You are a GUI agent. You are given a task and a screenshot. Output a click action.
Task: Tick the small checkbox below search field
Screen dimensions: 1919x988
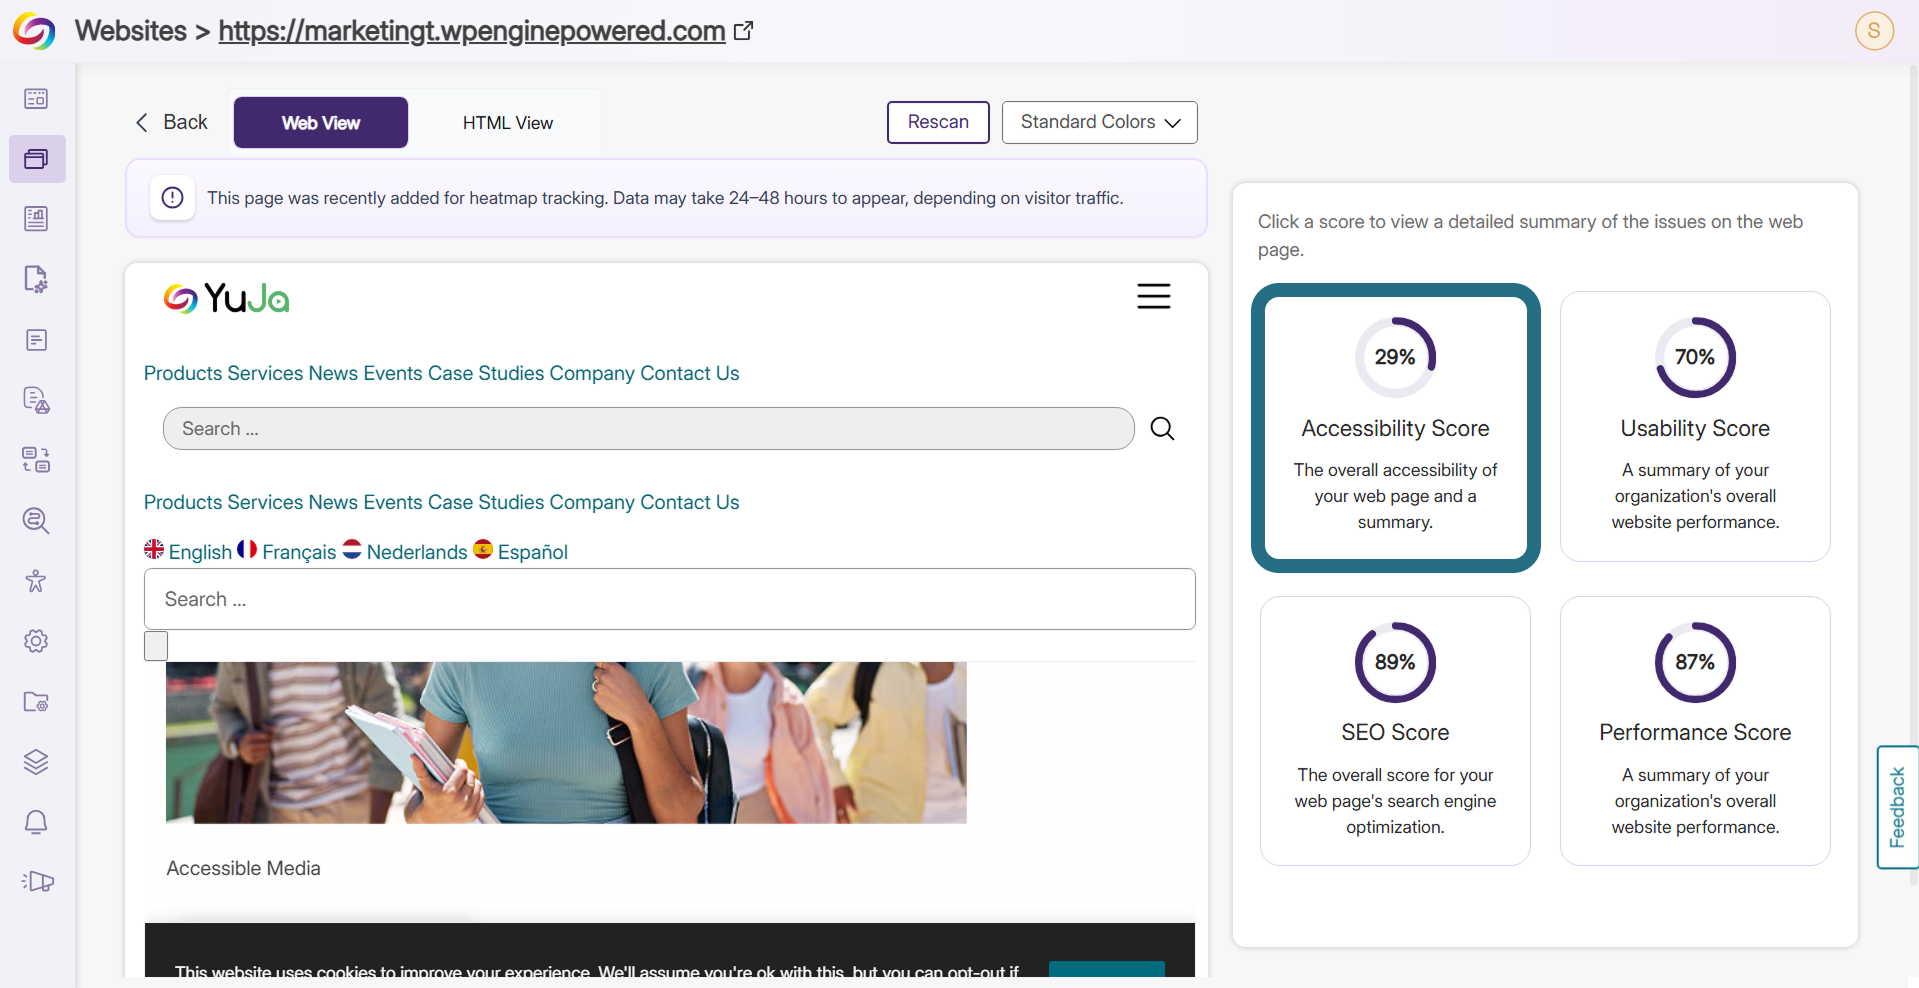tap(156, 646)
